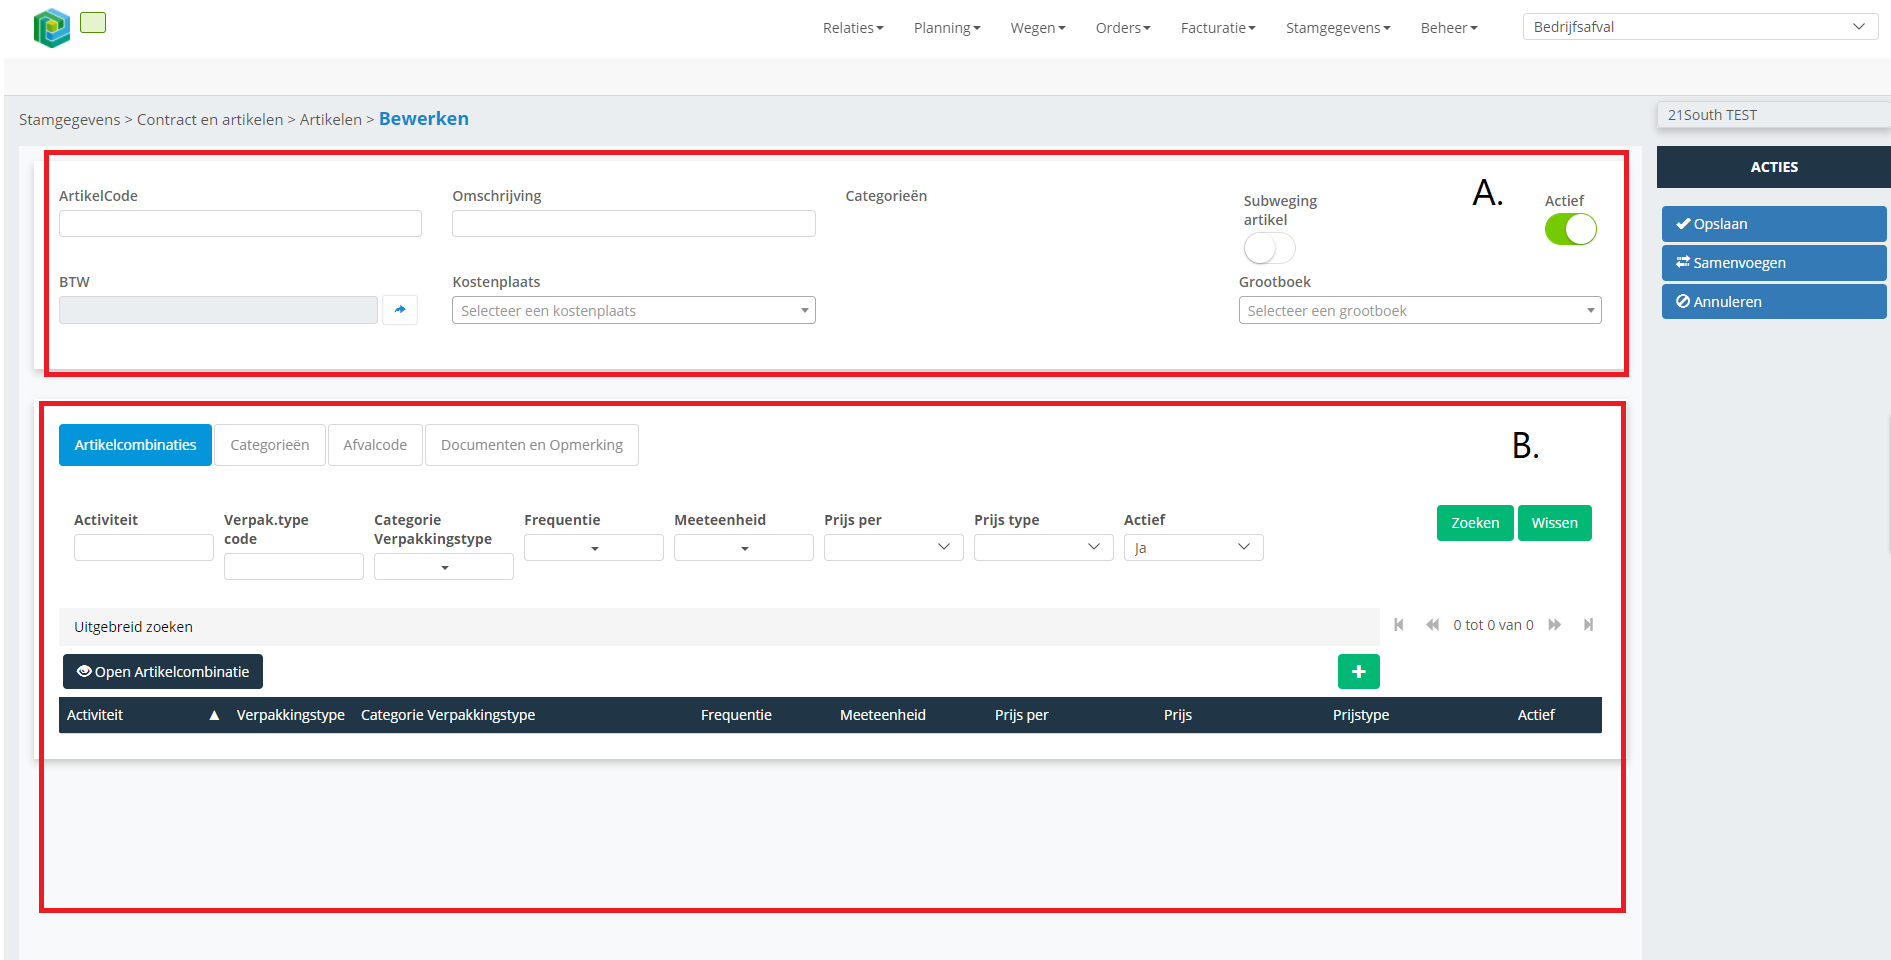Open the Wegen menu
The width and height of the screenshot is (1891, 960).
pos(1038,28)
